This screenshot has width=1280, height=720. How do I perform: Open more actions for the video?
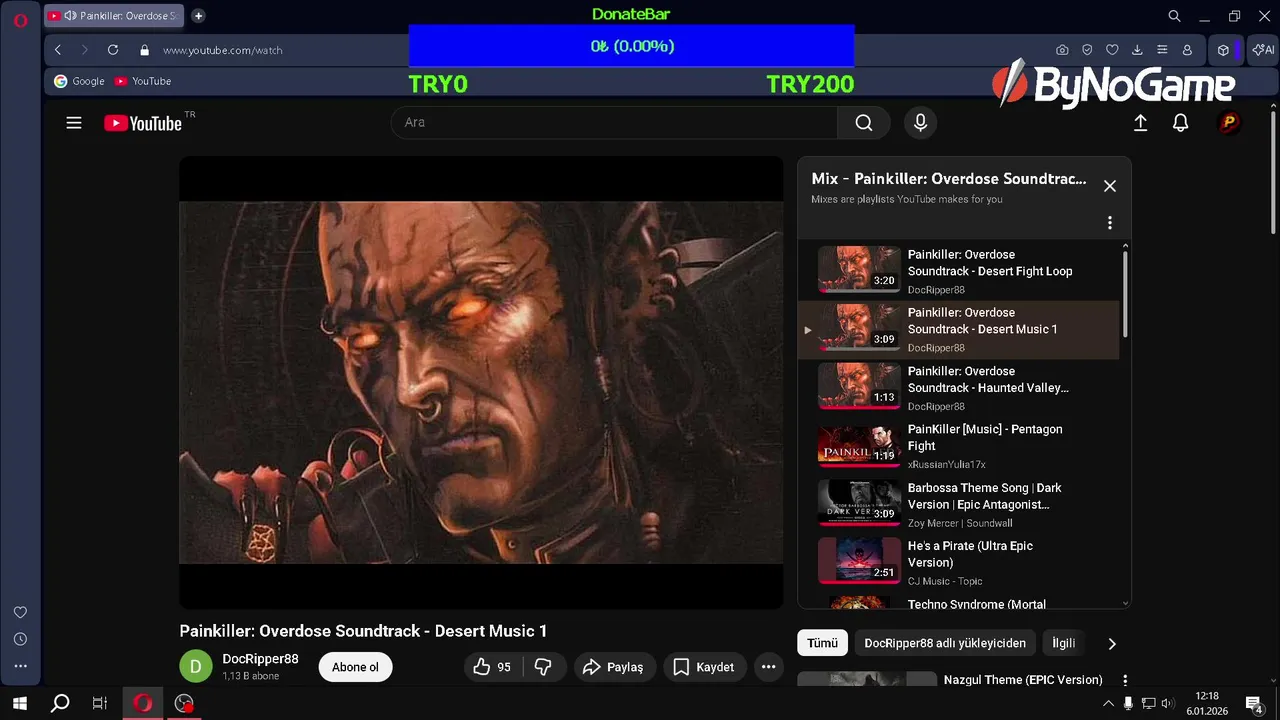[768, 667]
